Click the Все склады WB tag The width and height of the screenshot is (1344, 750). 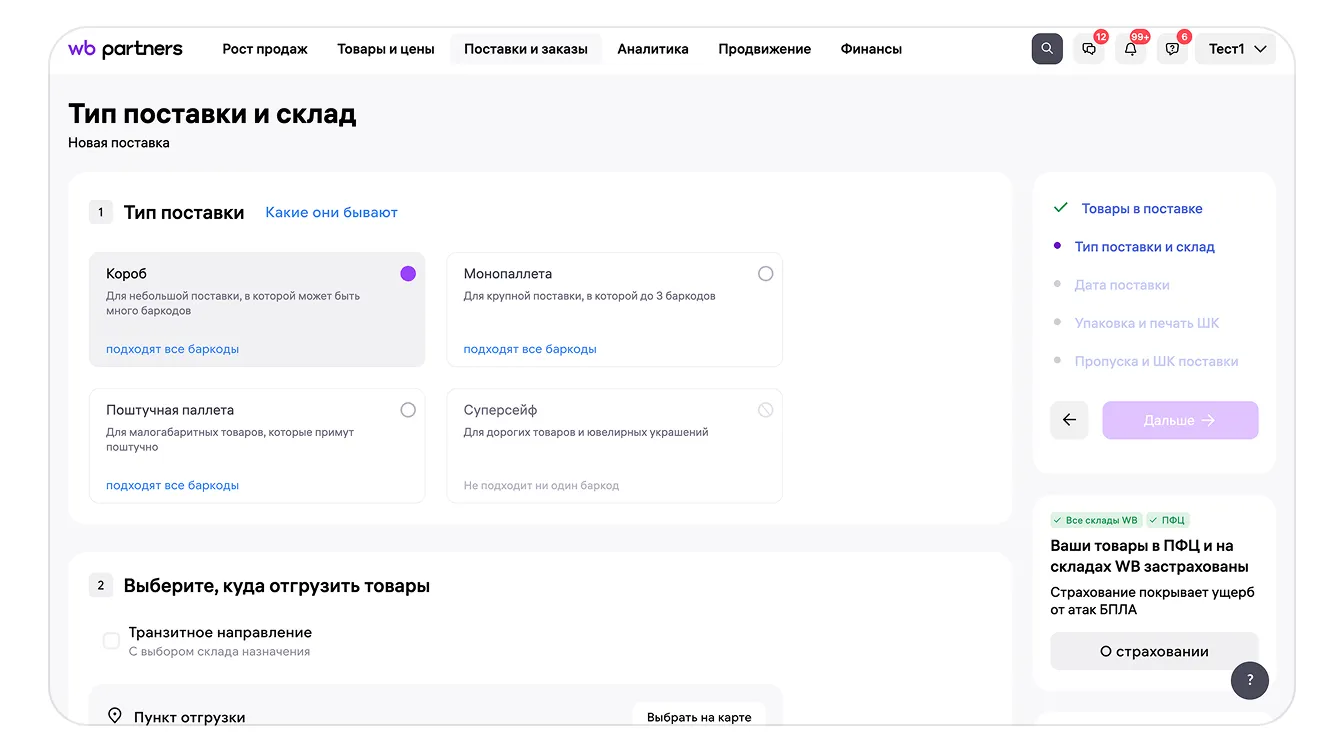(1096, 520)
